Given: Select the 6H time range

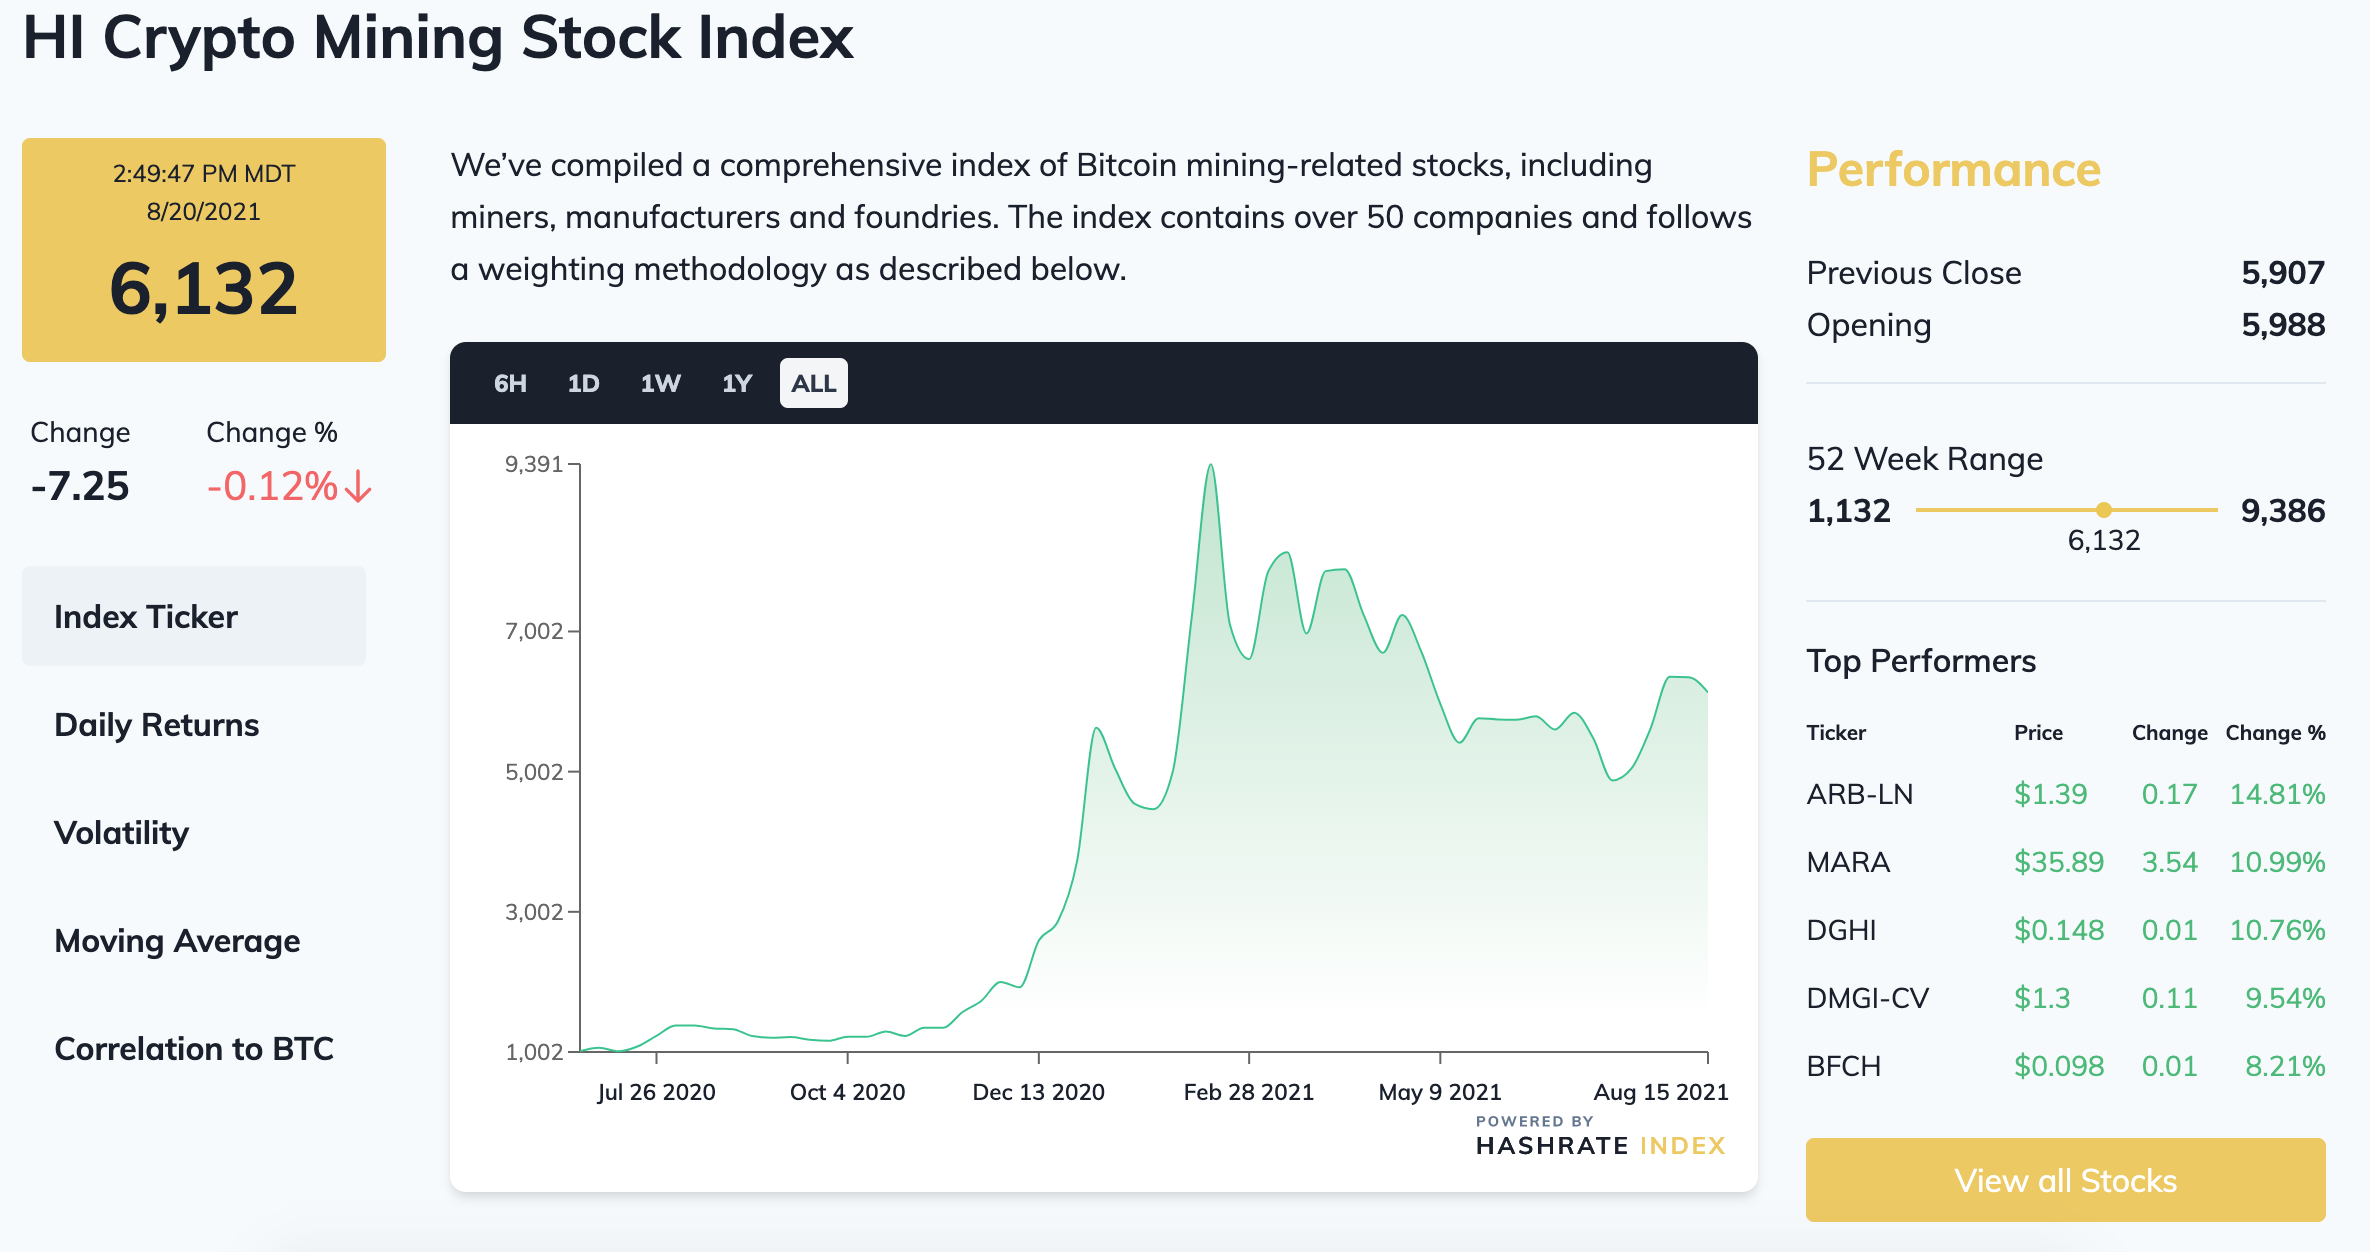Looking at the screenshot, I should click(510, 383).
